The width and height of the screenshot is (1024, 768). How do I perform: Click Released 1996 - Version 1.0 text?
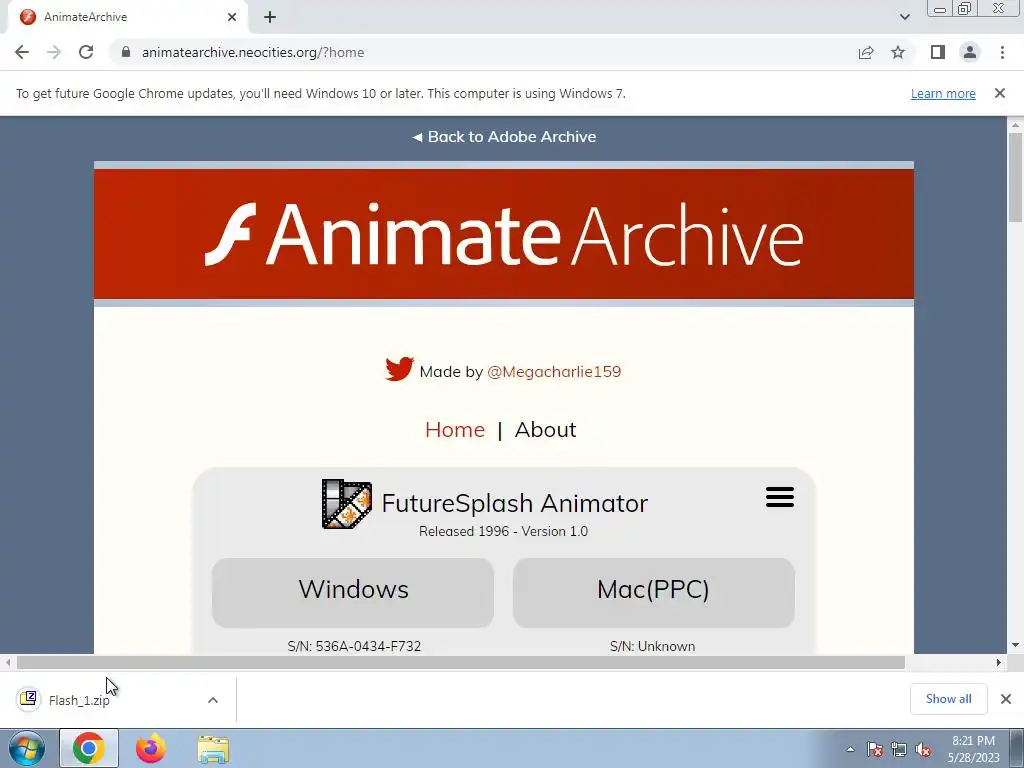[x=504, y=531]
